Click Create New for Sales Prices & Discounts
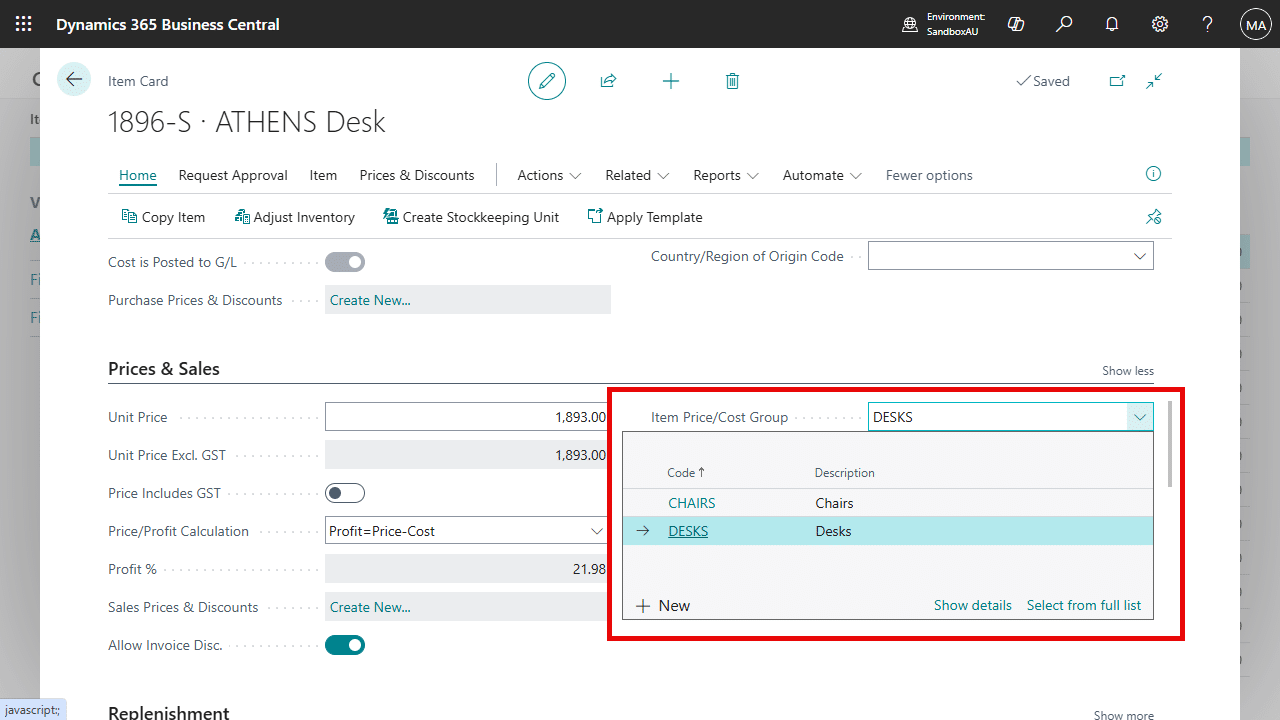Image resolution: width=1280 pixels, height=720 pixels. [370, 607]
